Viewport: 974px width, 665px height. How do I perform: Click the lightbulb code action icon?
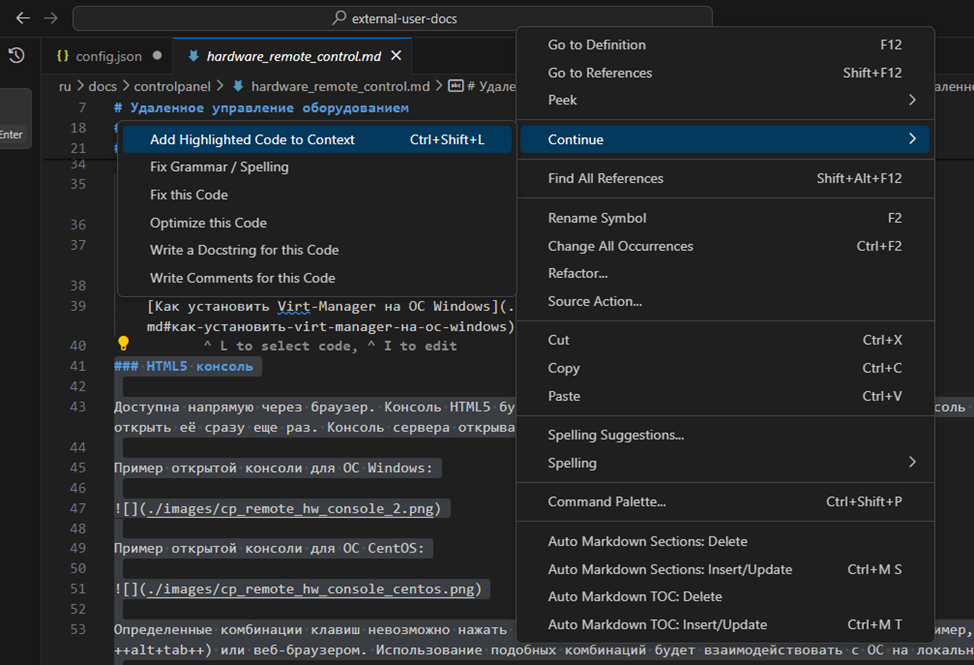(x=124, y=344)
